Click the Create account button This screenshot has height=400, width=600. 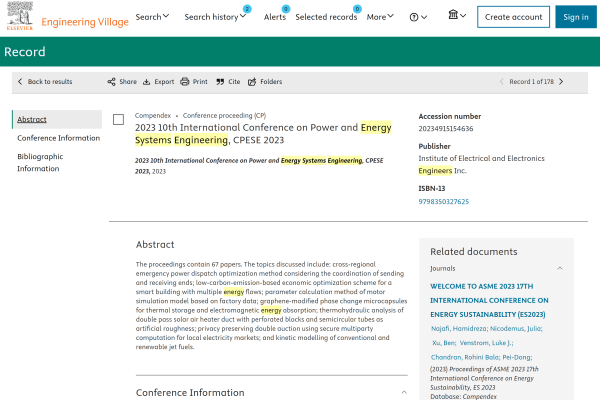click(x=513, y=17)
